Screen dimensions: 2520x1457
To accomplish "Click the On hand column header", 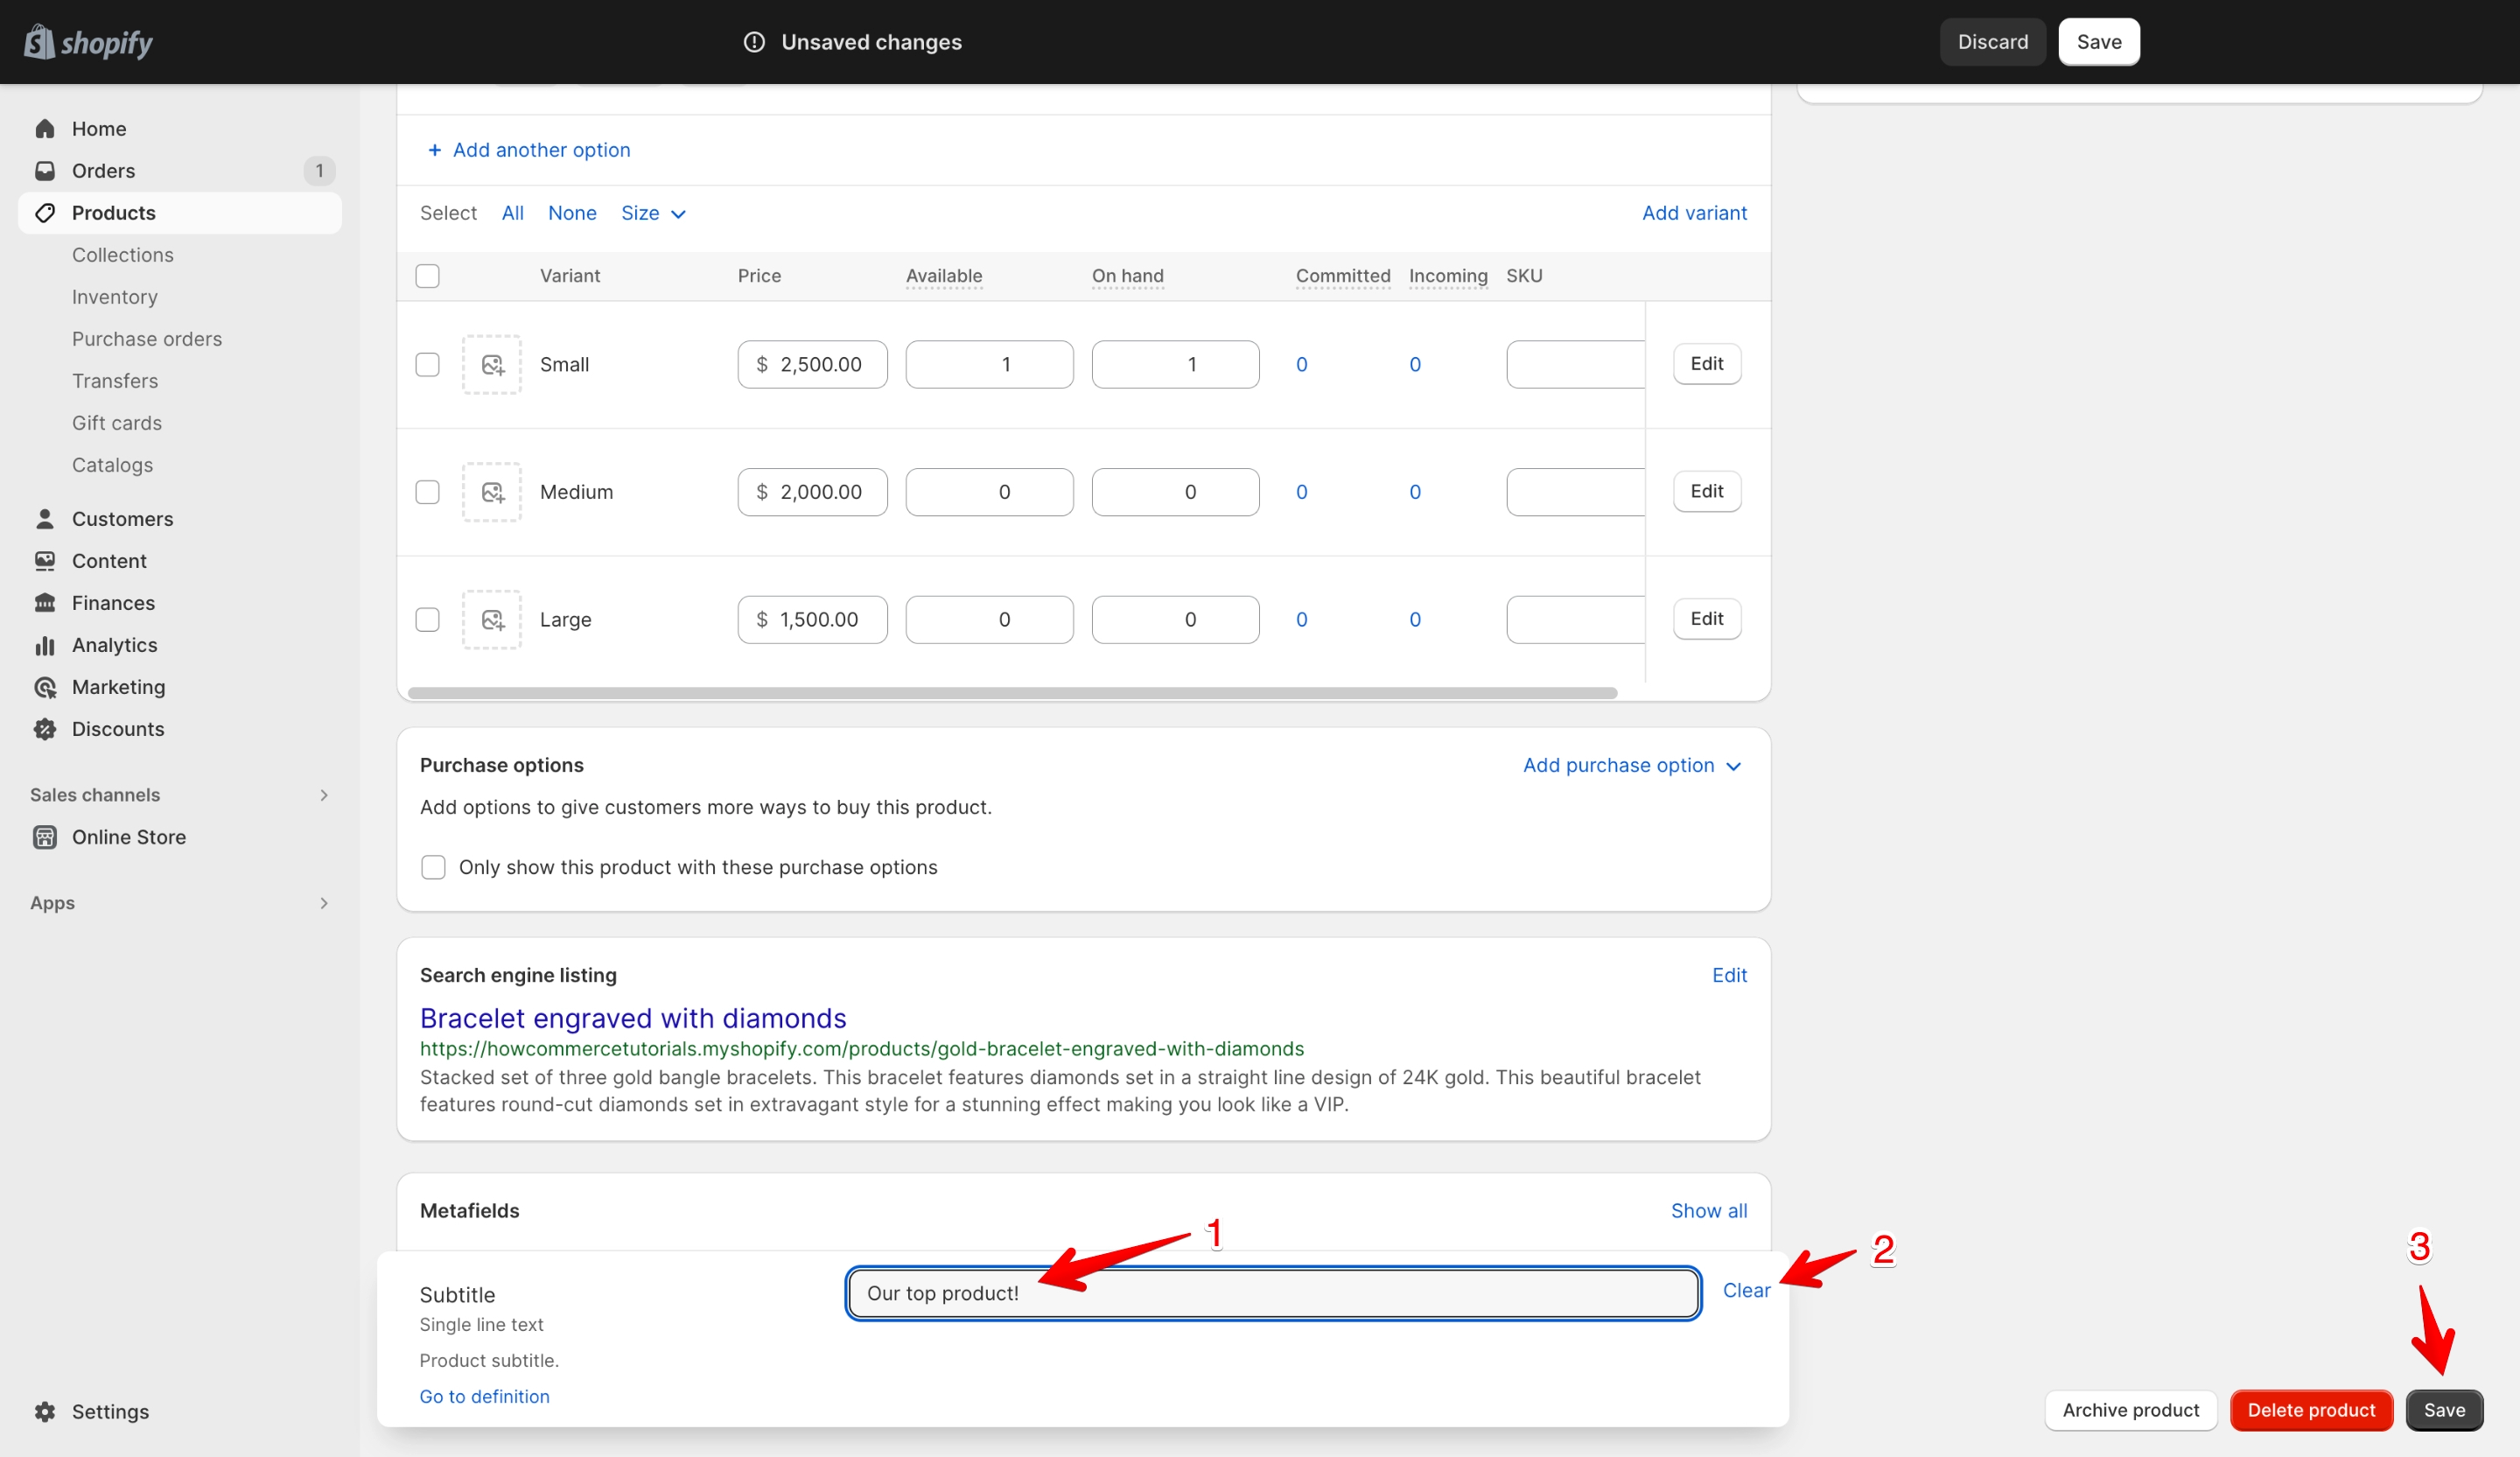I will click(1127, 276).
